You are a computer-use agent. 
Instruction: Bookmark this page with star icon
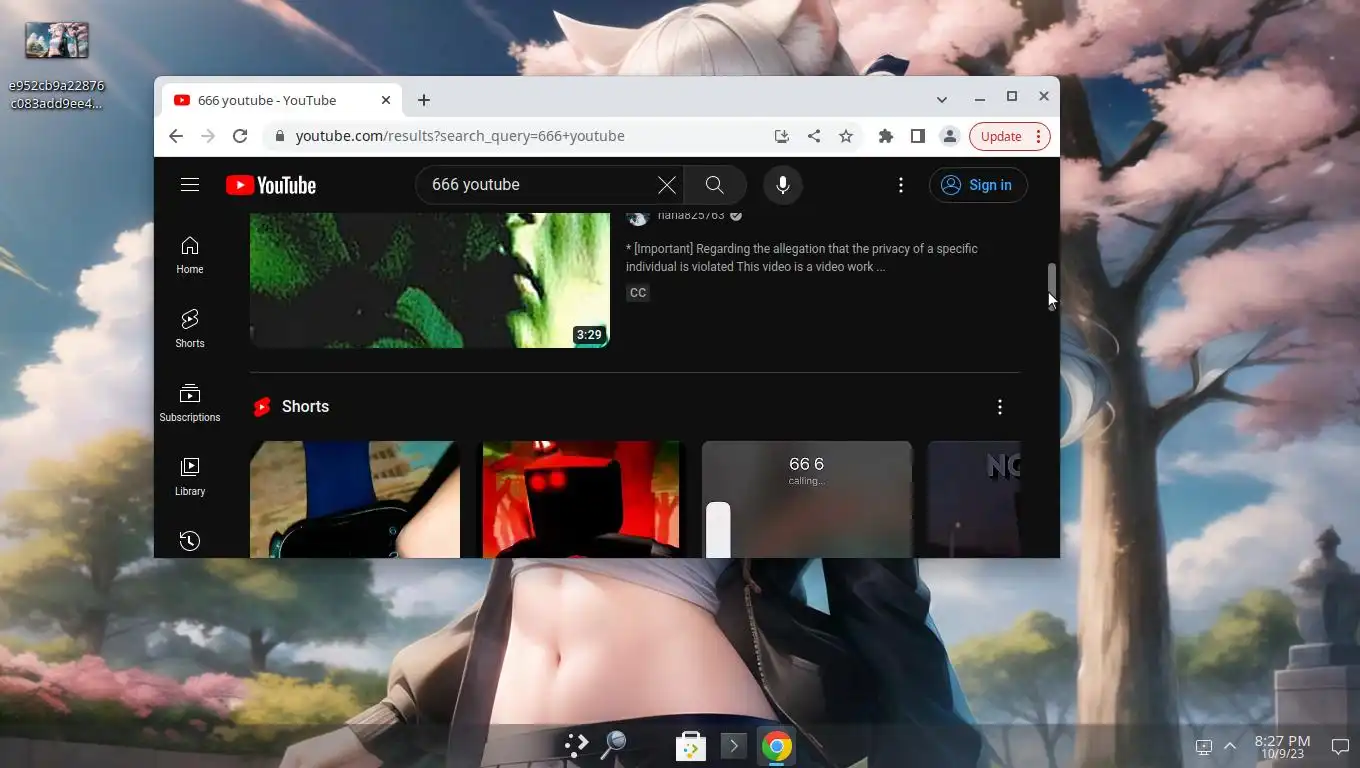pos(846,136)
